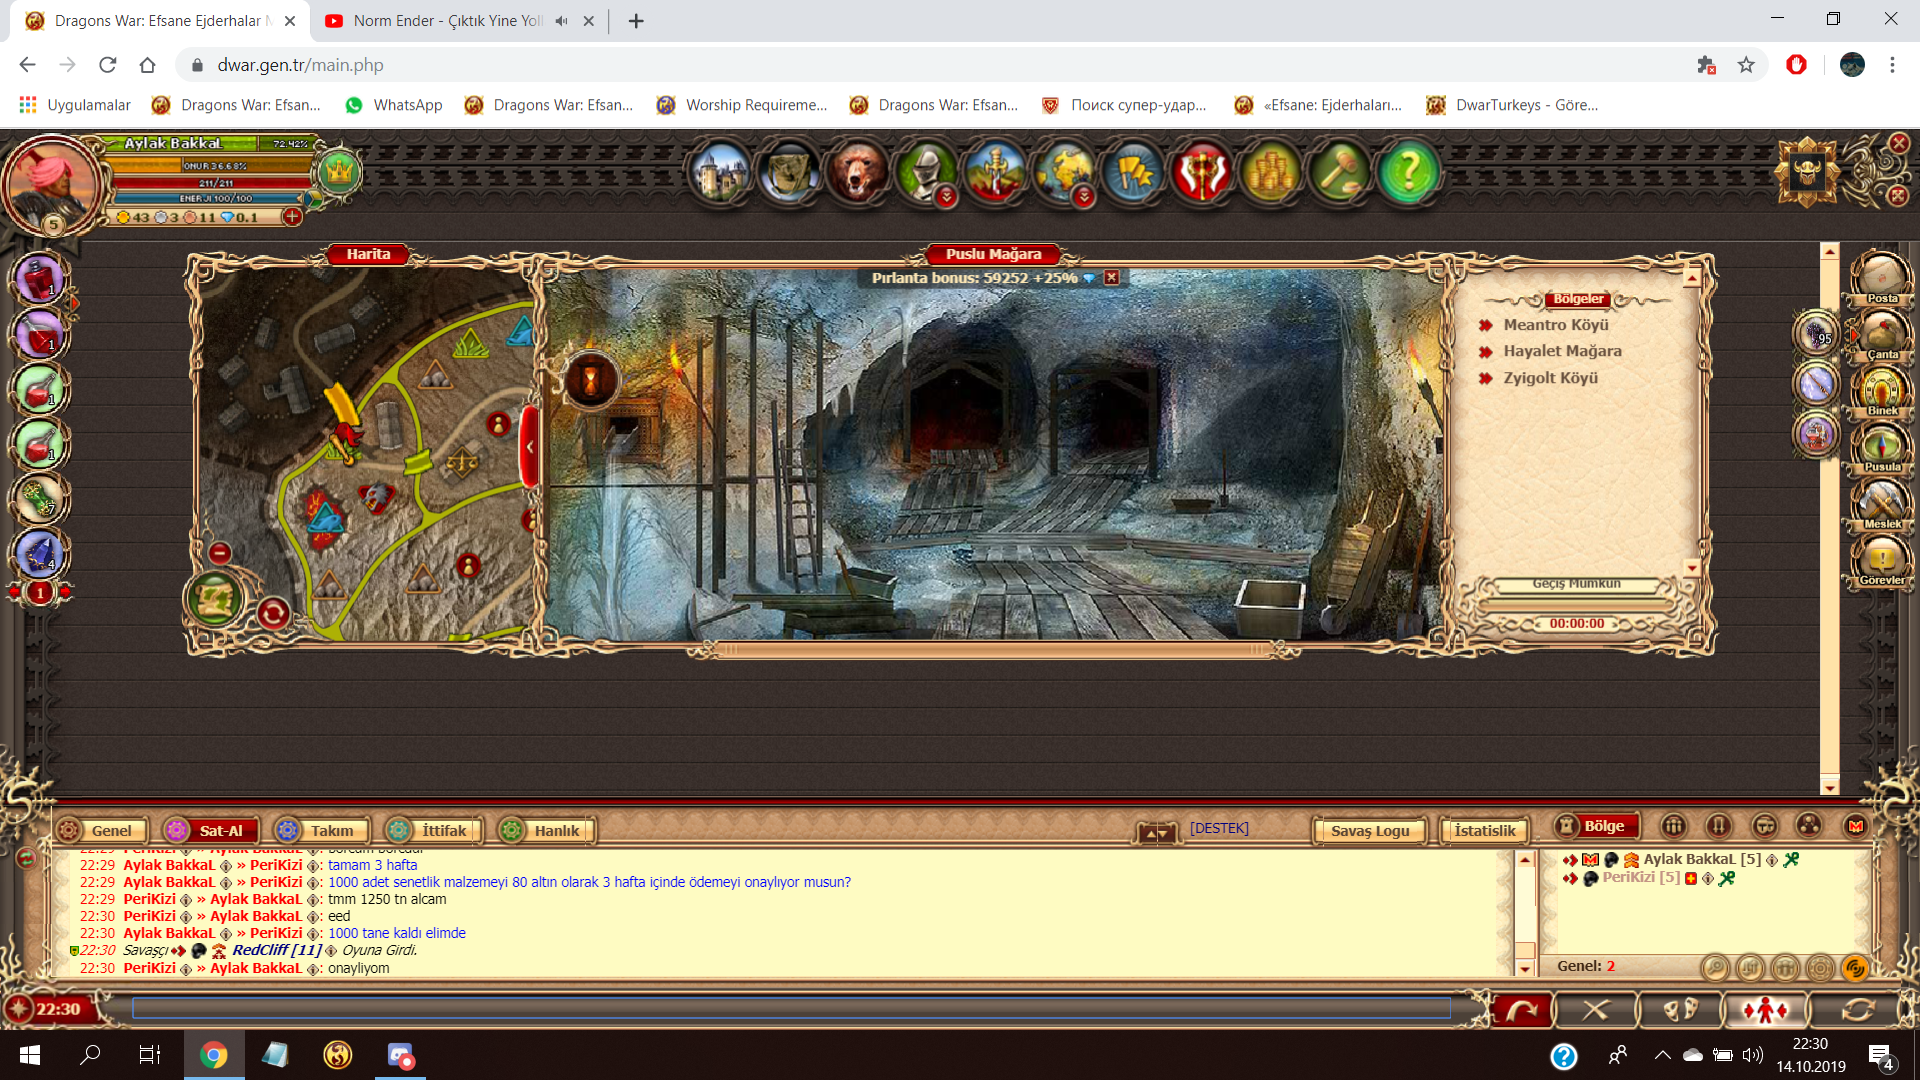
Task: Open the world globe icon
Action: point(1064,173)
